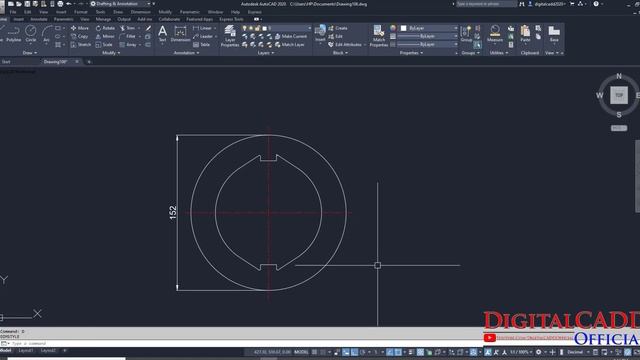Expand the Layers panel
This screenshot has height=360, width=640.
[266, 53]
